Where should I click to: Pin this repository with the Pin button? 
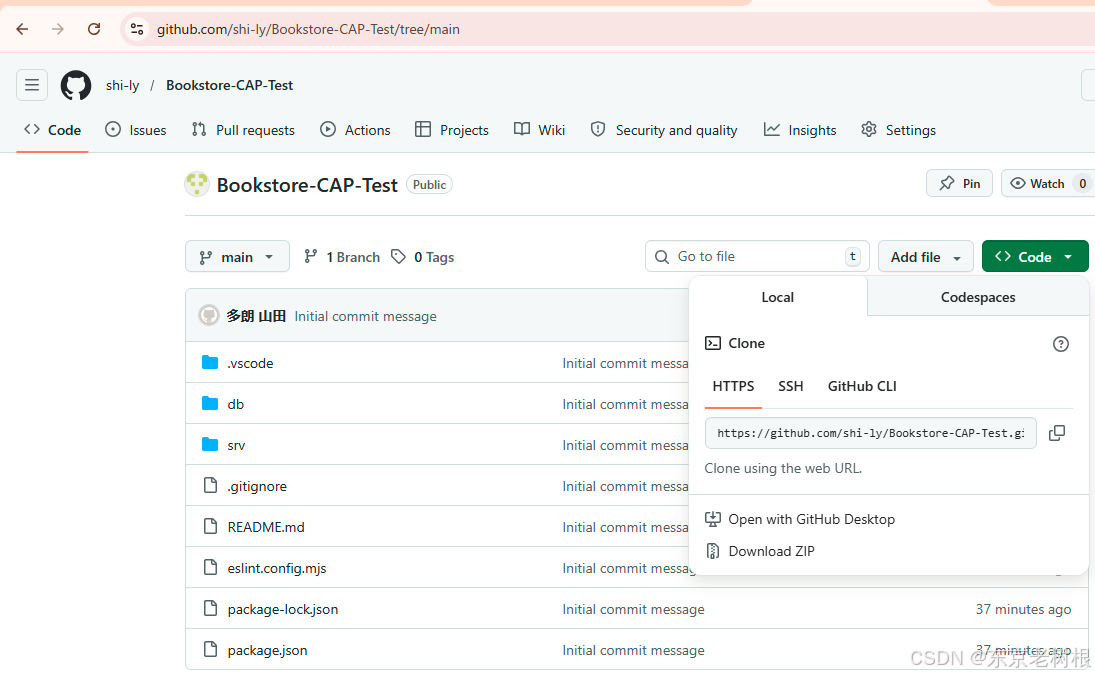(x=959, y=184)
